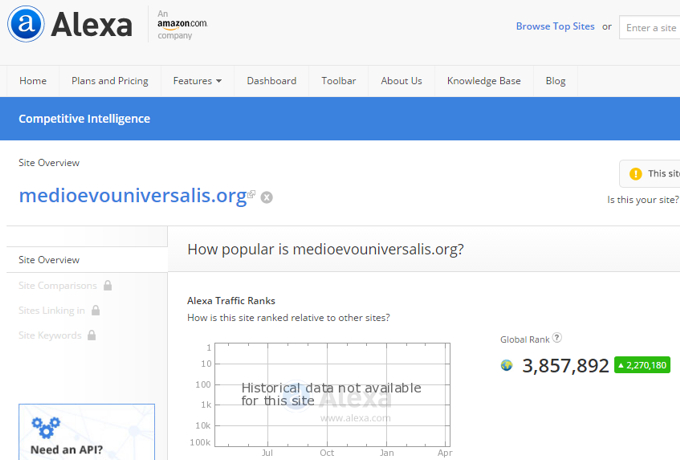Viewport: 680px width, 460px height.
Task: Click the Alexa Traffic Ranks chart
Action: (332, 395)
